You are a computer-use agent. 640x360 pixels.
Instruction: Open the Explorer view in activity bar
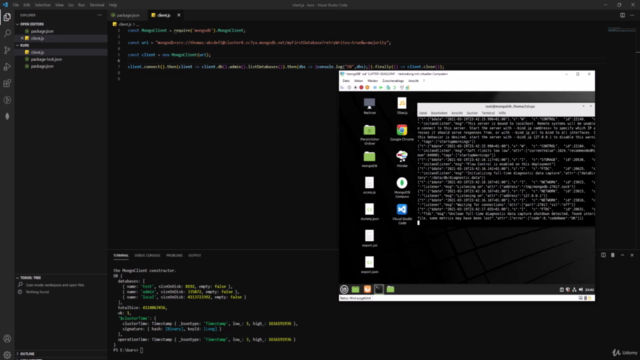click(7, 17)
